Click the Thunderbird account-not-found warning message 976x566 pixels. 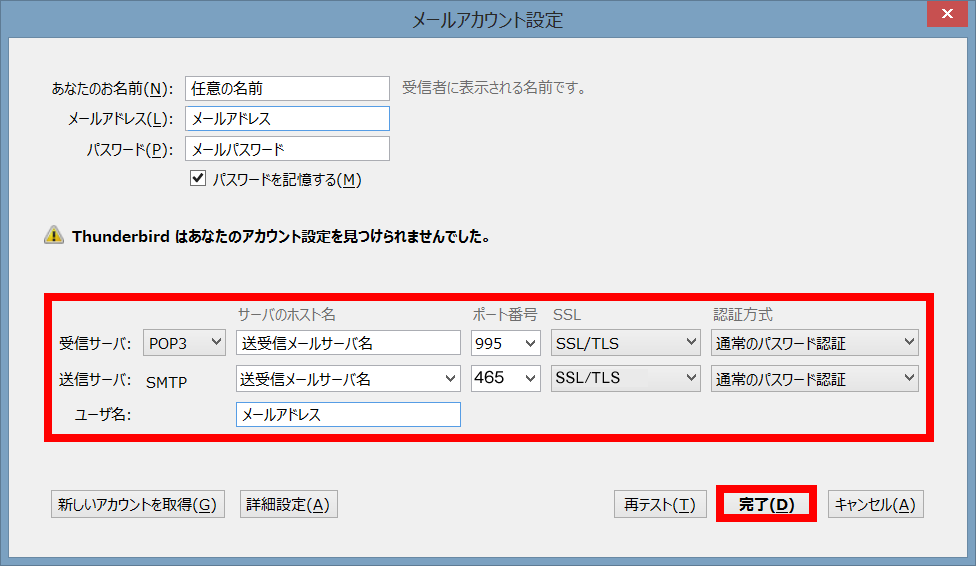pyautogui.click(x=281, y=237)
